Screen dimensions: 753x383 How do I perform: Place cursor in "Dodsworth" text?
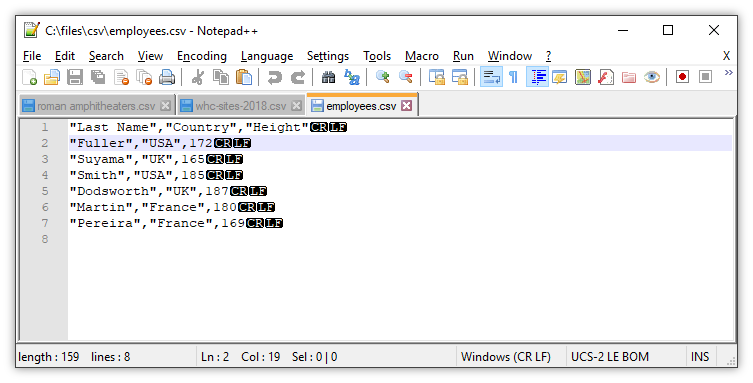[x=113, y=191]
